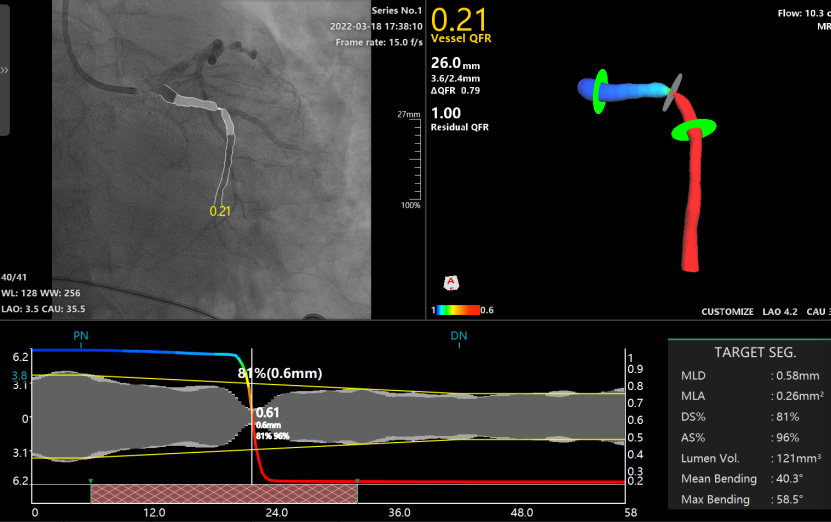Image resolution: width=831 pixels, height=522 pixels.
Task: Click the hatched stent region bar
Action: [x=224, y=492]
